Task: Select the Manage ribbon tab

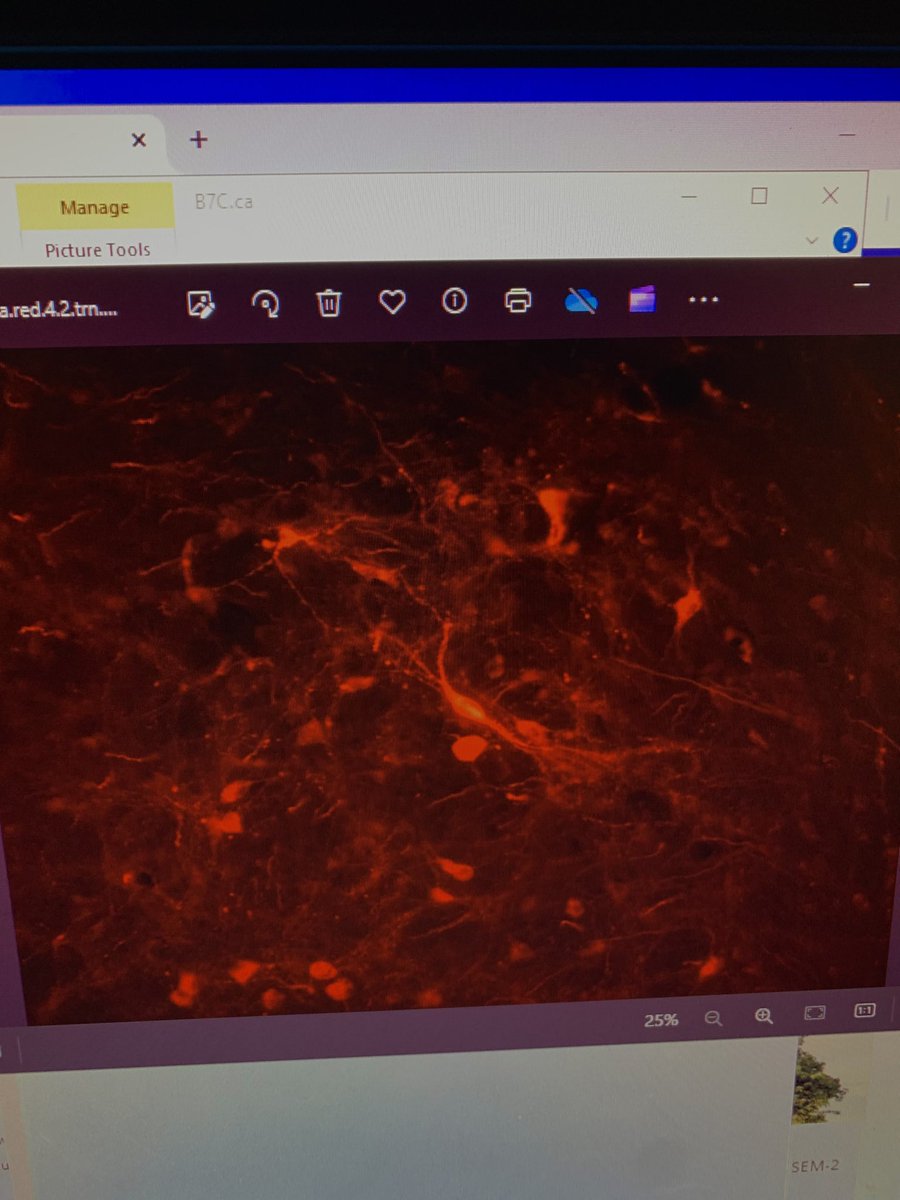Action: point(95,208)
